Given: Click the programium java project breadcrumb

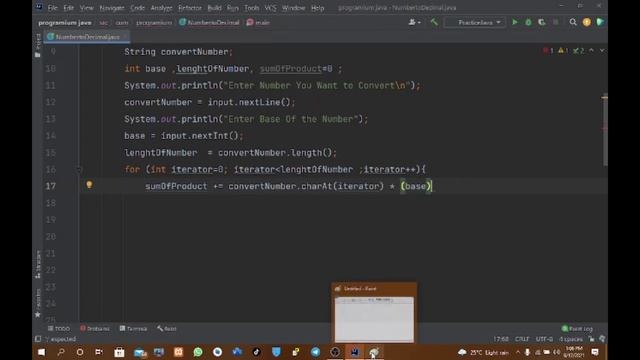Looking at the screenshot, I should 64,23.
